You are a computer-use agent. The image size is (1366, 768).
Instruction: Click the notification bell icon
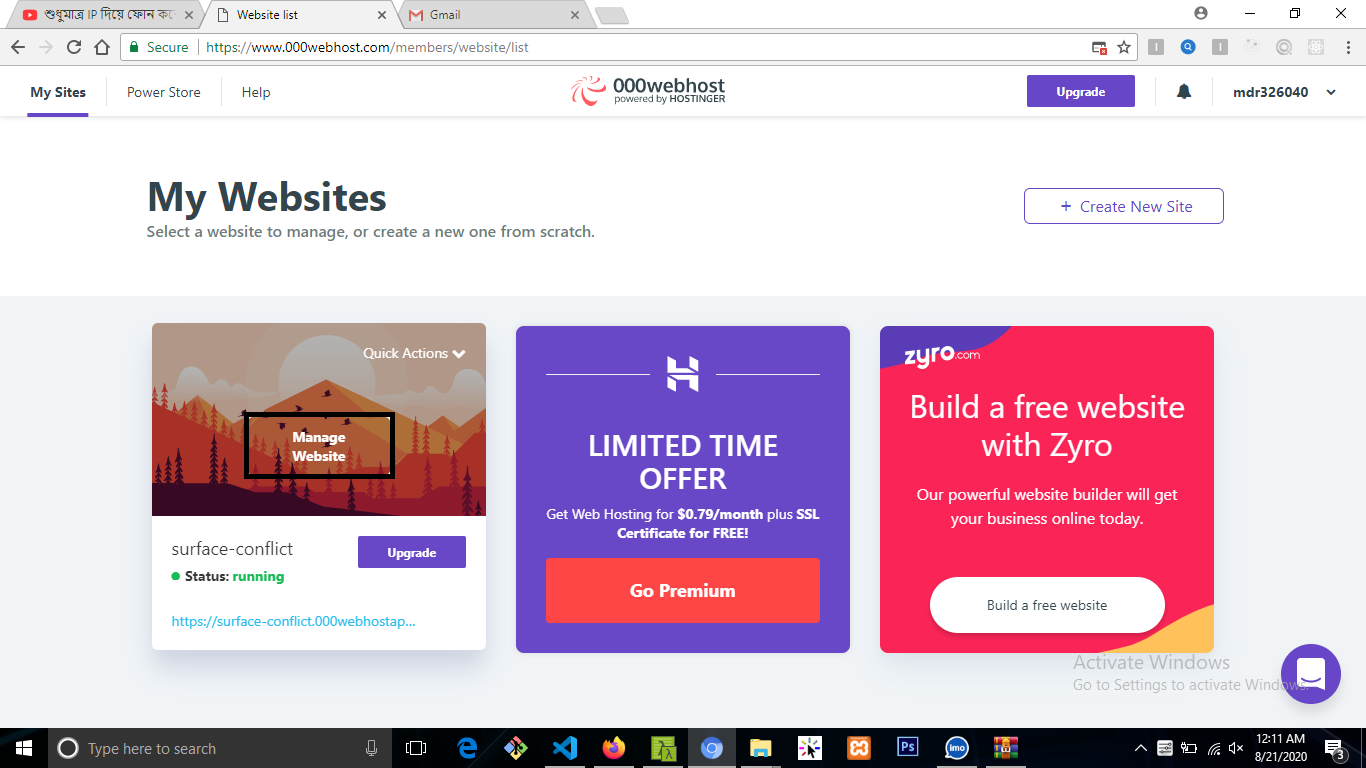pyautogui.click(x=1184, y=92)
